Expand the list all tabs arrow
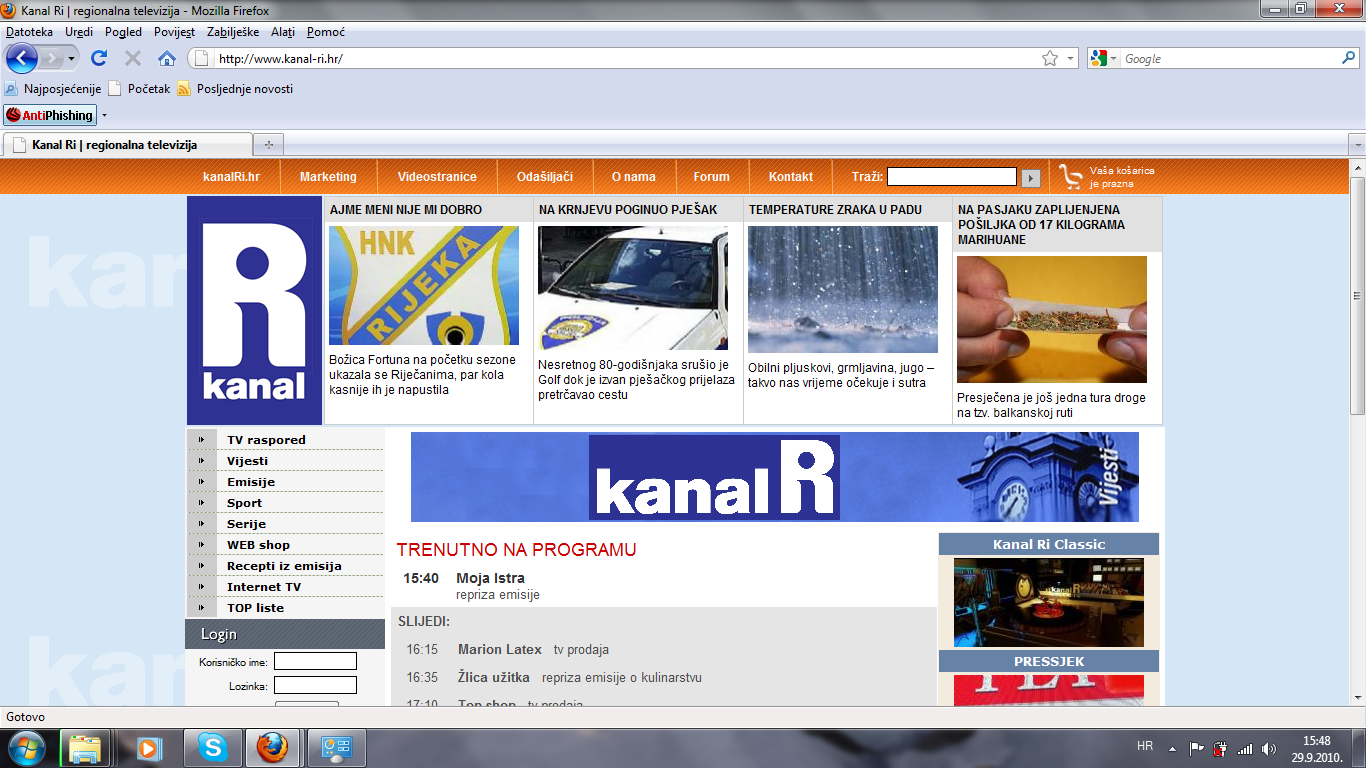 1356,145
